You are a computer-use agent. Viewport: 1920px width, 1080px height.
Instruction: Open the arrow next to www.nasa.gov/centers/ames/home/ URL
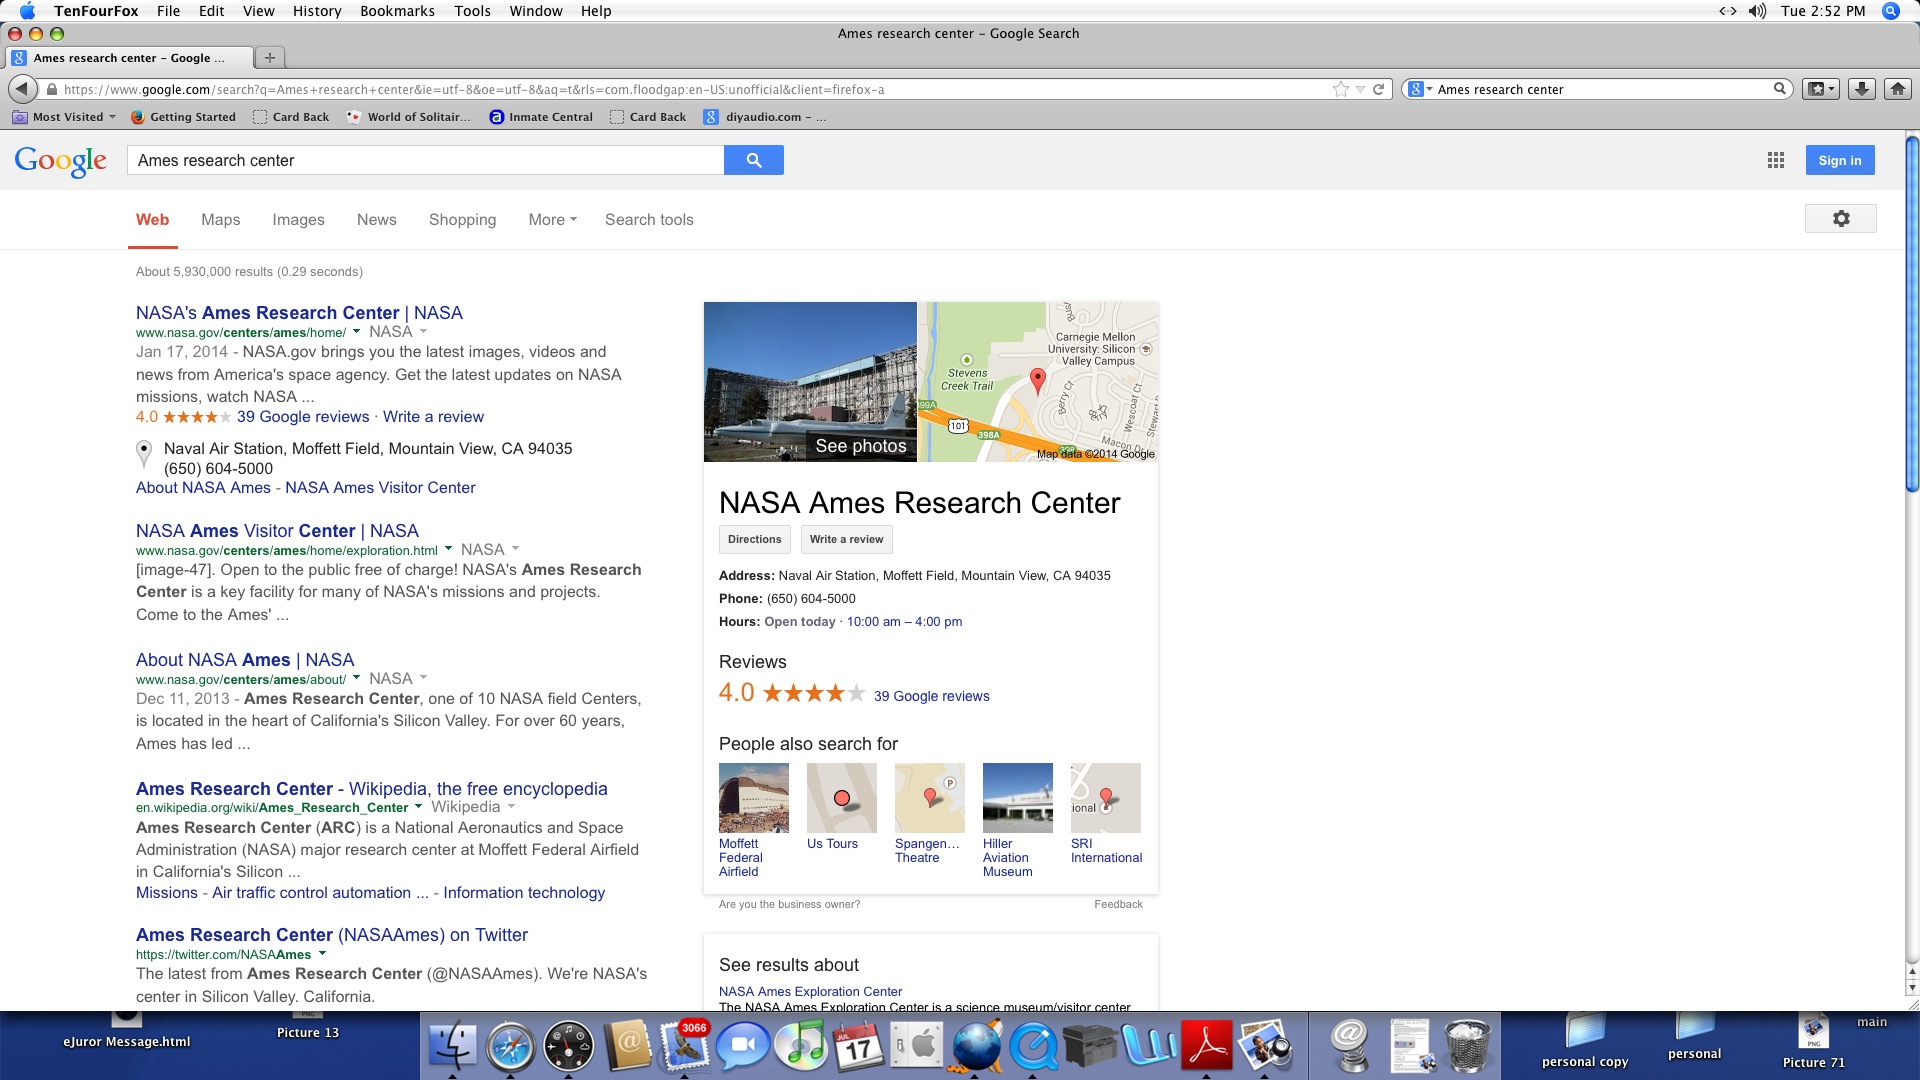(356, 331)
